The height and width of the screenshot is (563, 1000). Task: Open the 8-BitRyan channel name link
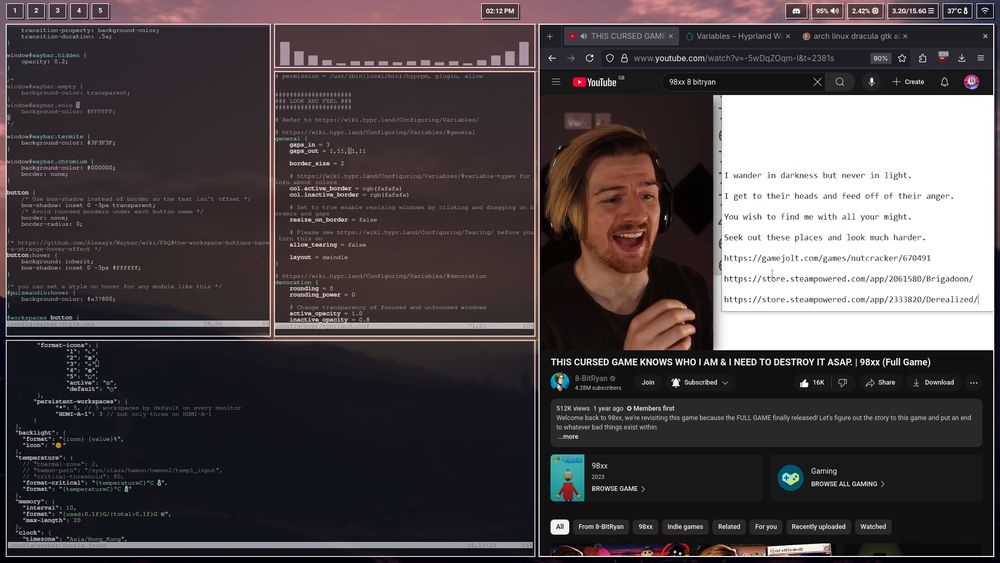[x=591, y=378]
